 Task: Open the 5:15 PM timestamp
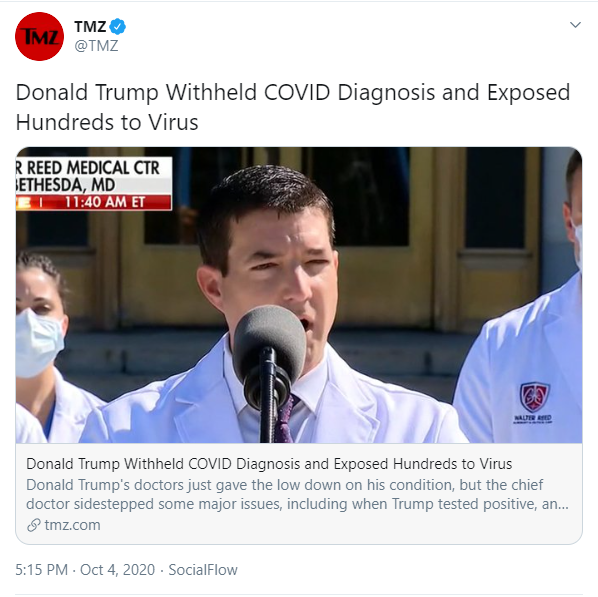point(42,570)
